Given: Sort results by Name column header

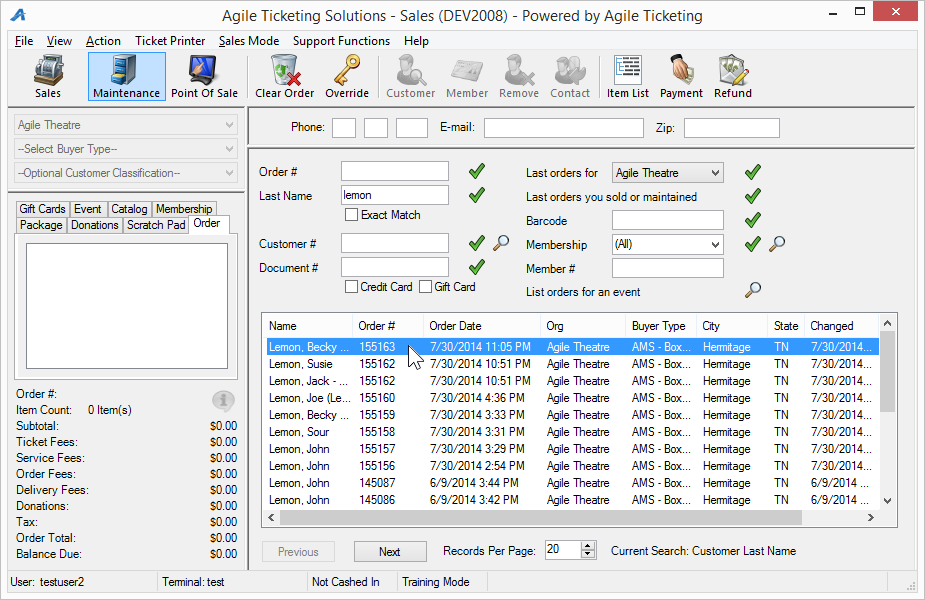Looking at the screenshot, I should (x=308, y=326).
